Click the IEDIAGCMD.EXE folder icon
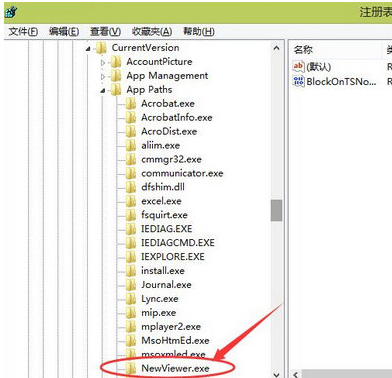Image resolution: width=392 pixels, height=378 pixels. click(131, 243)
